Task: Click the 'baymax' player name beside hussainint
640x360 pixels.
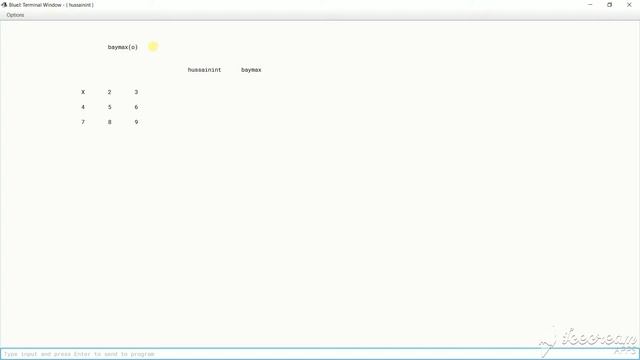Action: click(251, 70)
